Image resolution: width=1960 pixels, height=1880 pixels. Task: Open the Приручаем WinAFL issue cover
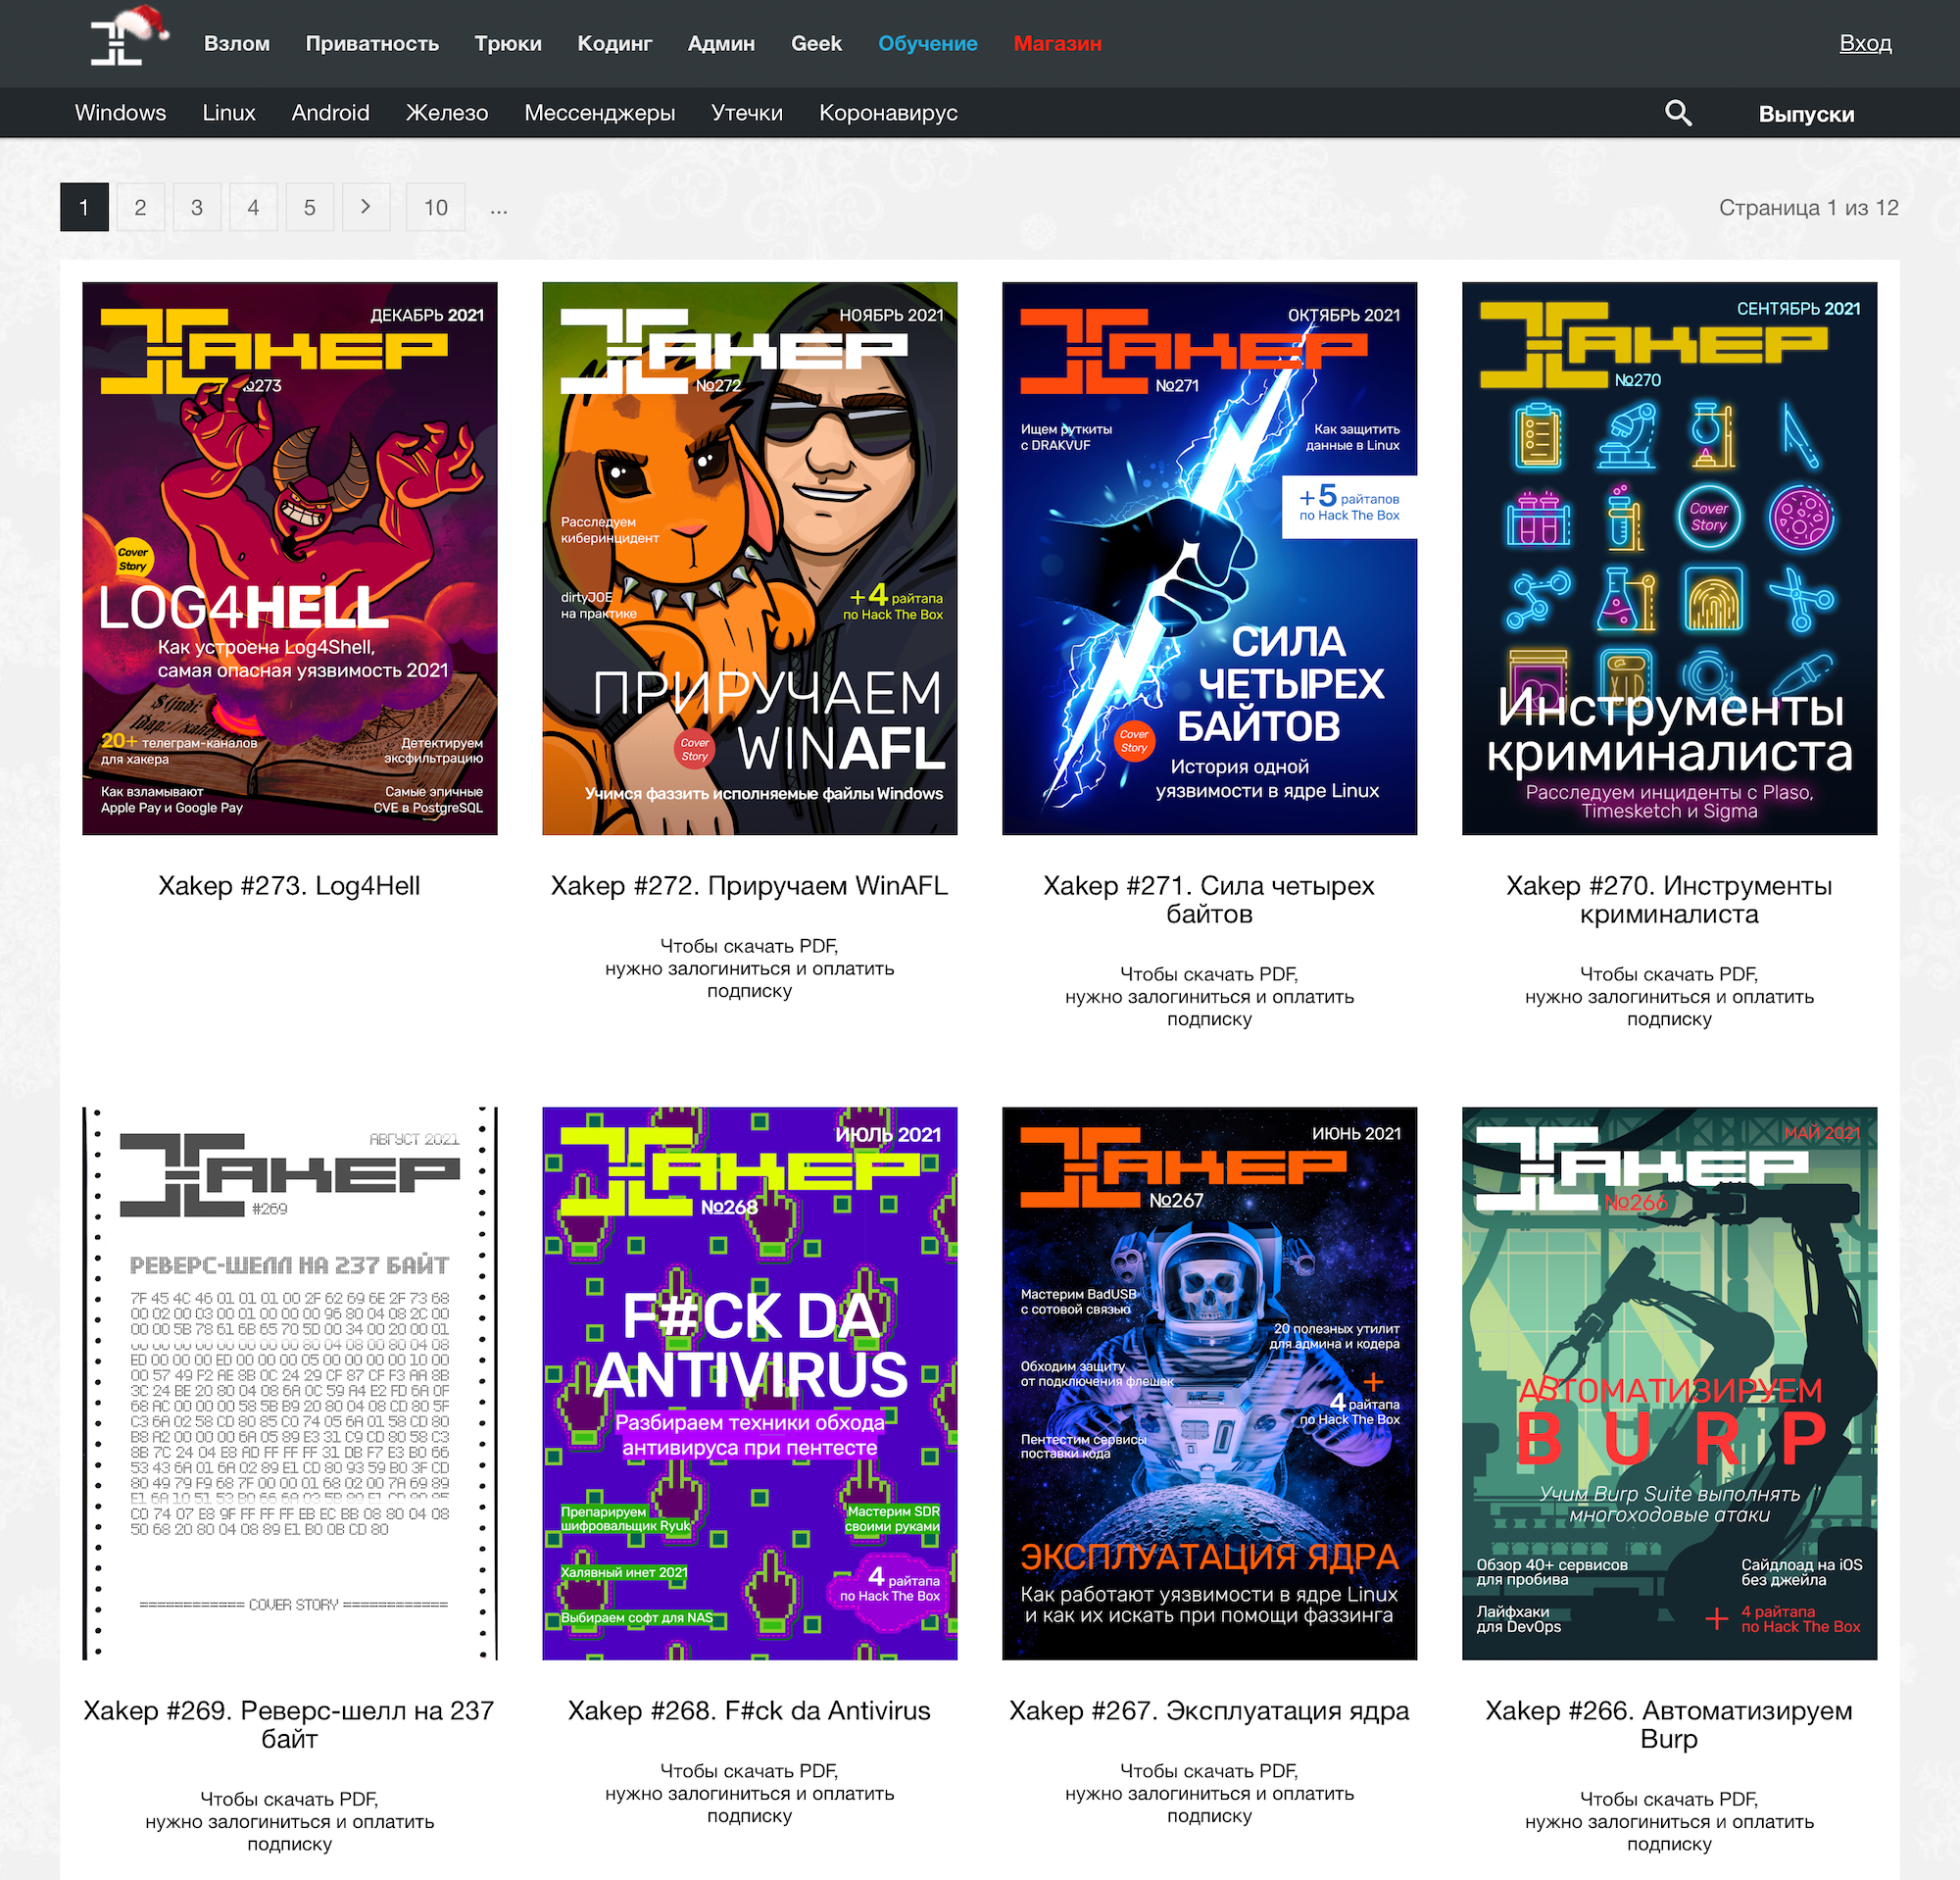749,558
